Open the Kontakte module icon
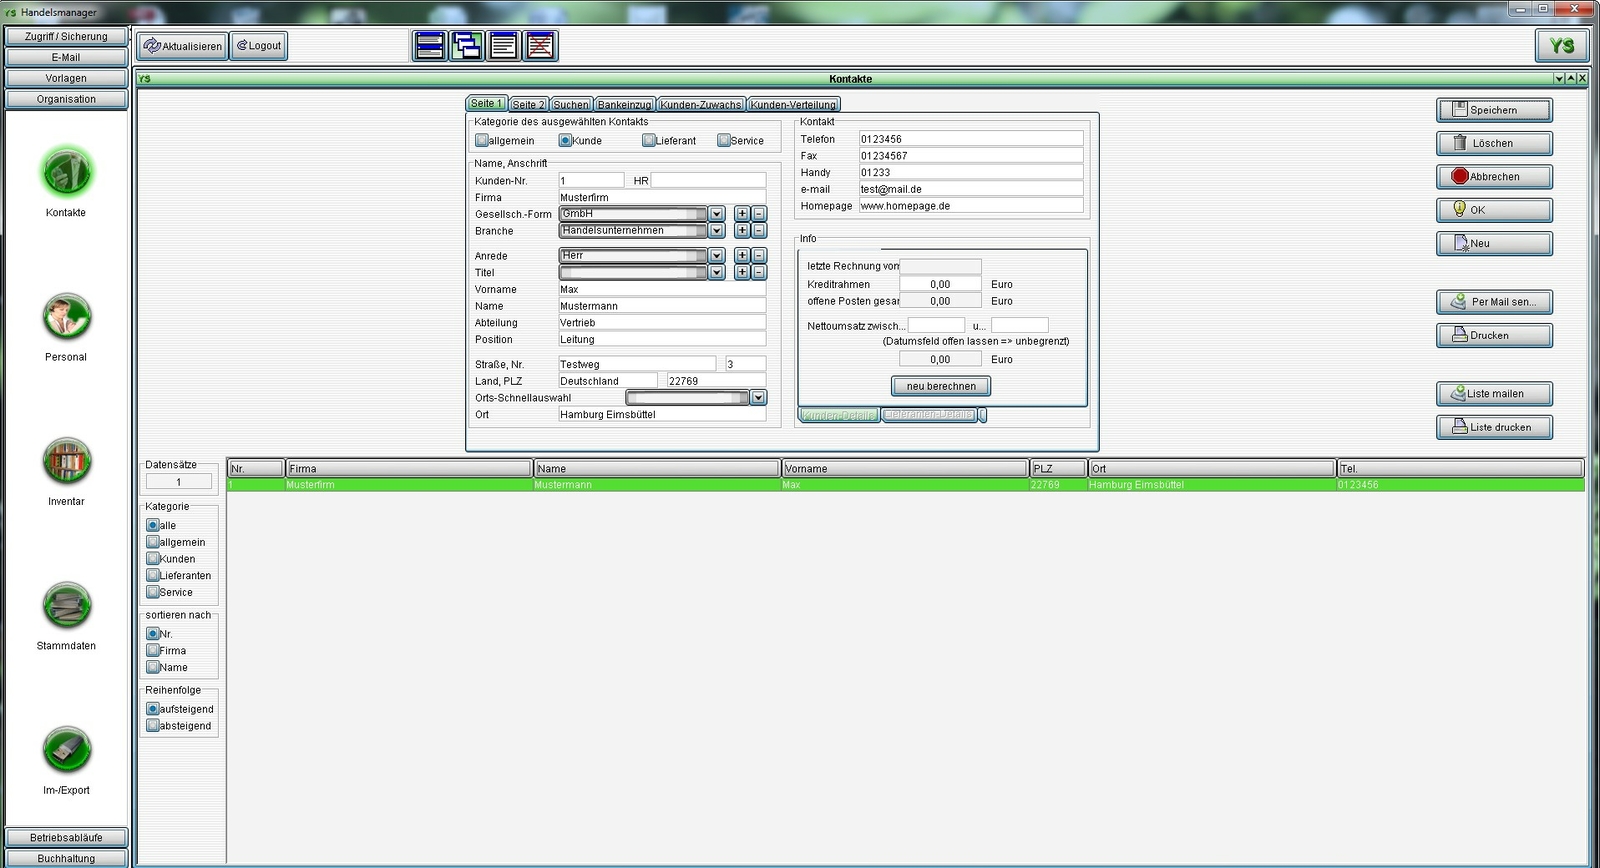The image size is (1600, 868). (x=66, y=172)
